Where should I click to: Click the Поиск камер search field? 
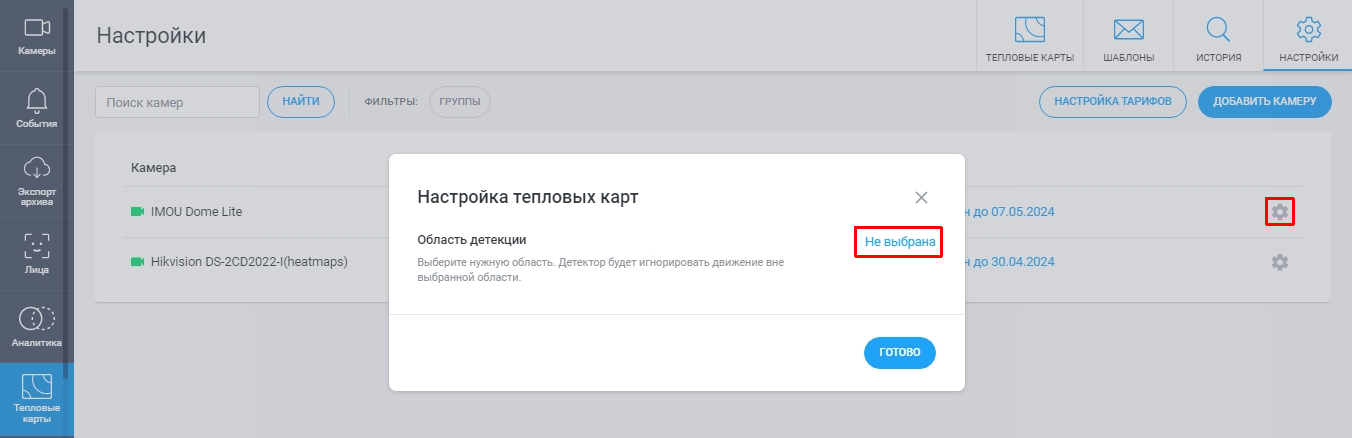(177, 102)
